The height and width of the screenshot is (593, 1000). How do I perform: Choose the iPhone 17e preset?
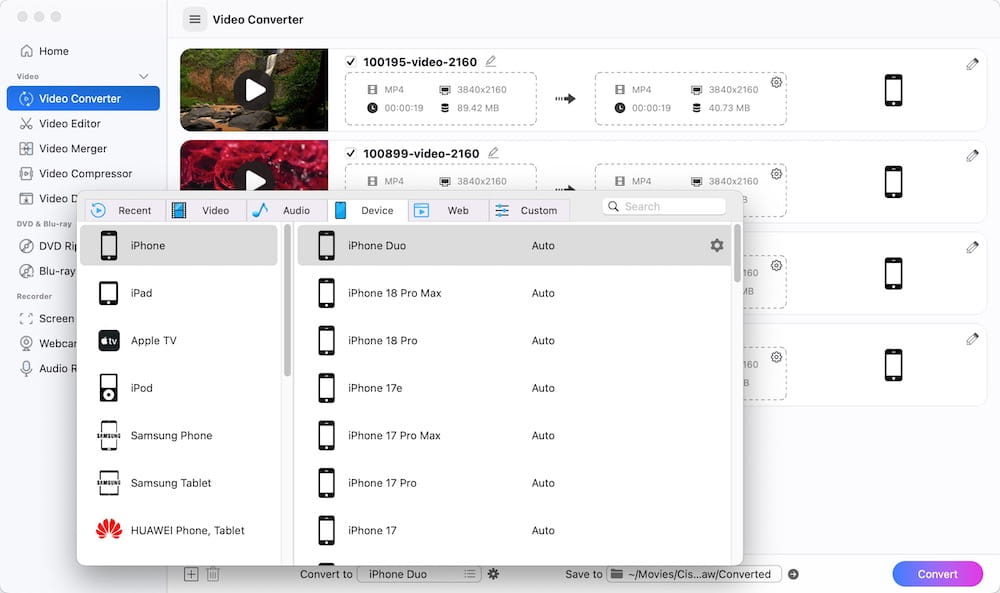(514, 388)
